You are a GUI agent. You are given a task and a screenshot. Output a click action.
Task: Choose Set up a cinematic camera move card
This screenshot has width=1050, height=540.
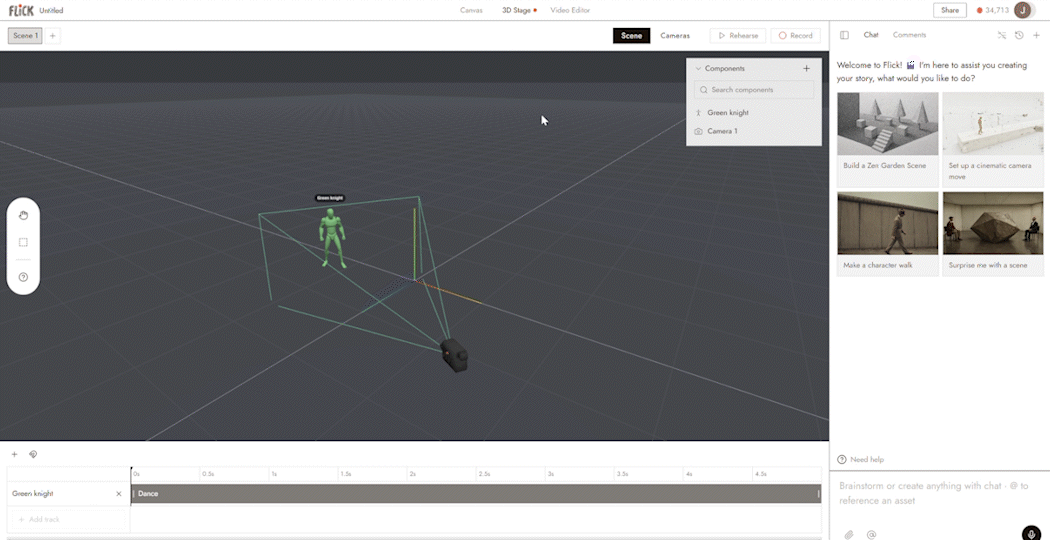click(993, 139)
